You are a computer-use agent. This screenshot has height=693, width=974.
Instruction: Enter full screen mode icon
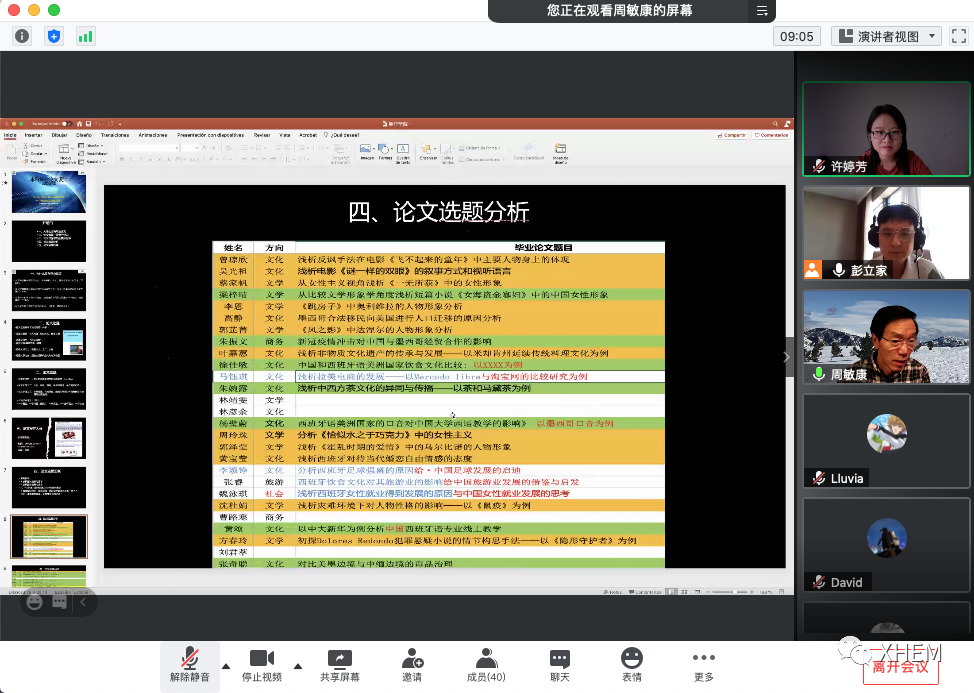(958, 36)
